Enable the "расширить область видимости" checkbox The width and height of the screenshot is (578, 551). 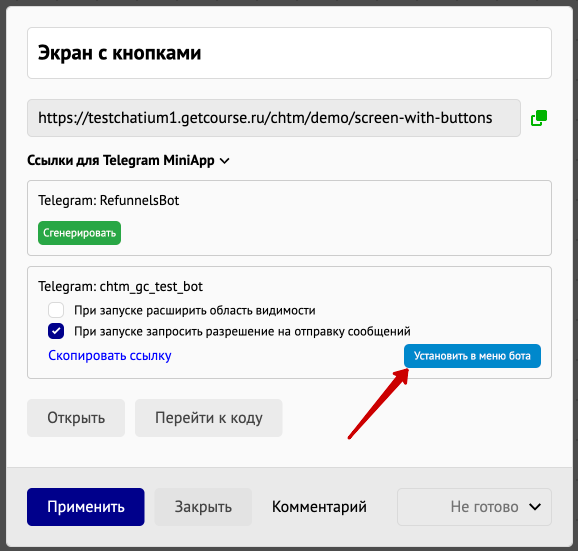coord(56,310)
